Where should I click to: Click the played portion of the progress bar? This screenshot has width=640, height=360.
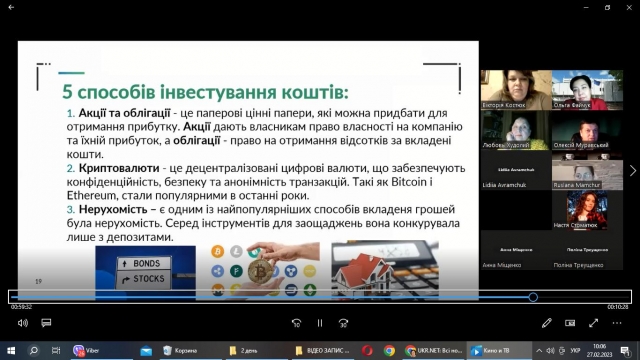[269, 297]
